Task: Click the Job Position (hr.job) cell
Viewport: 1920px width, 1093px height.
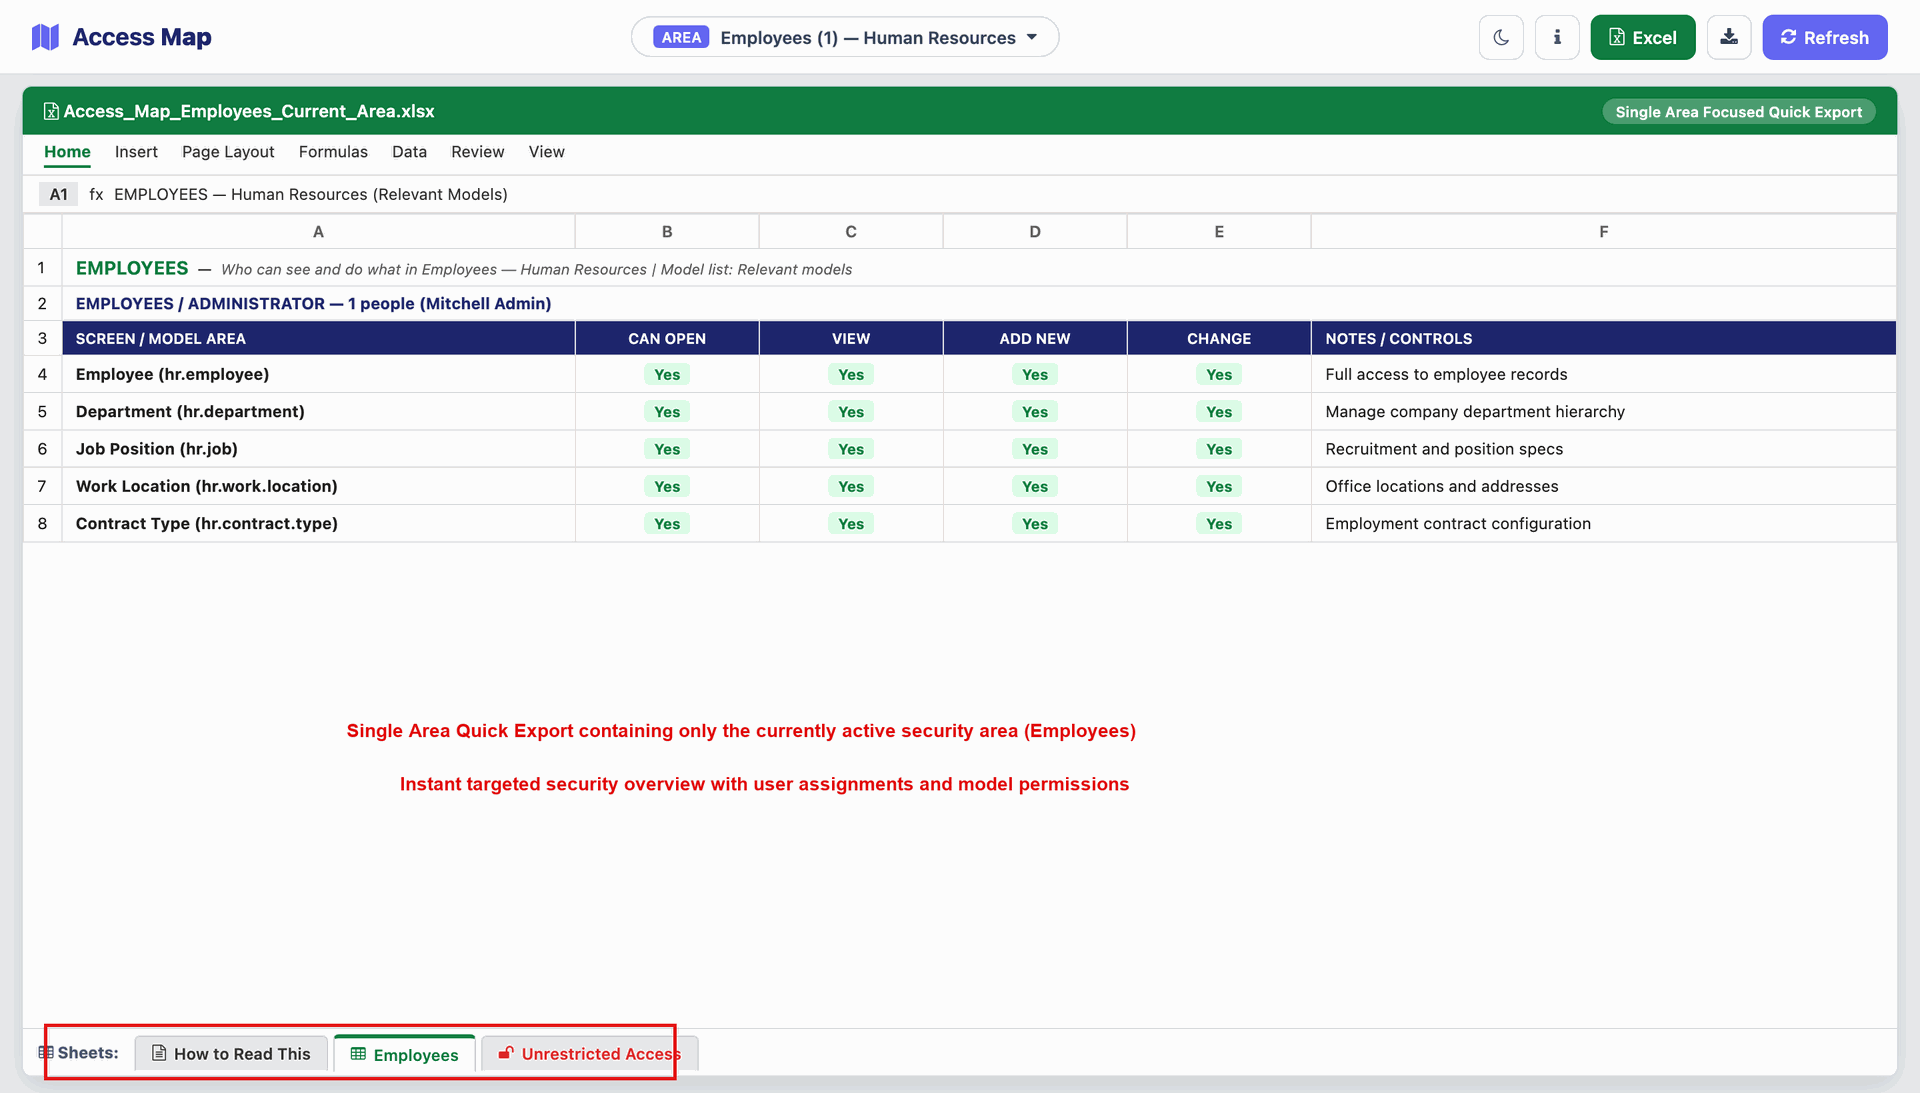Action: [318, 449]
